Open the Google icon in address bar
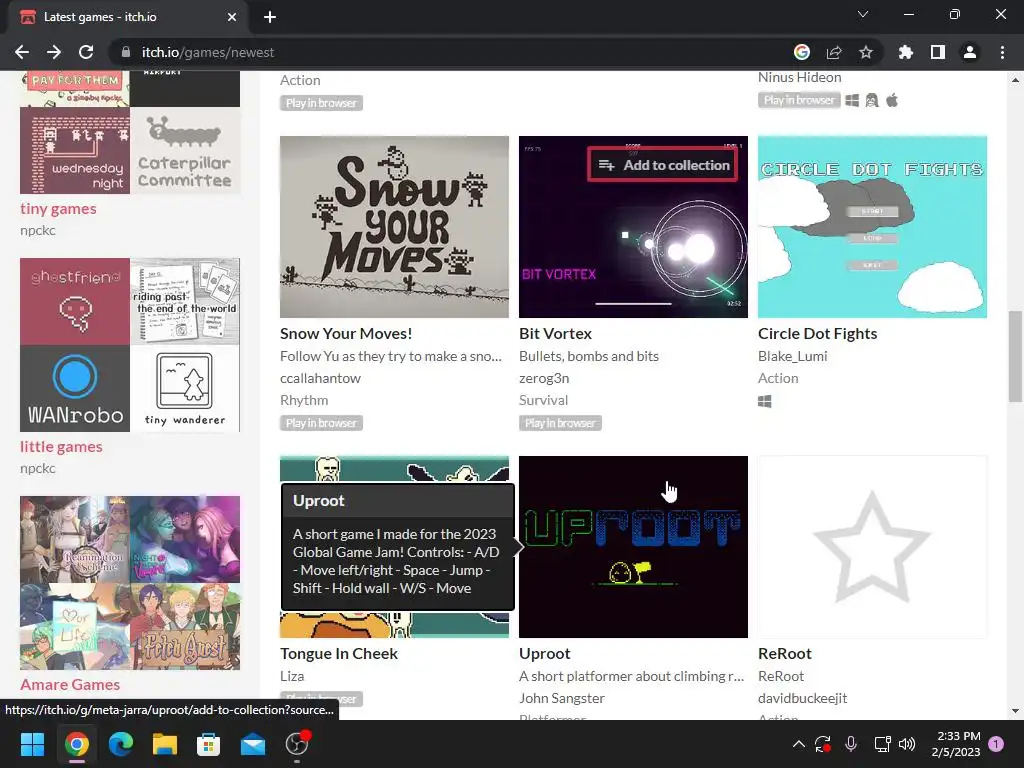The height and width of the screenshot is (768, 1024). (802, 52)
